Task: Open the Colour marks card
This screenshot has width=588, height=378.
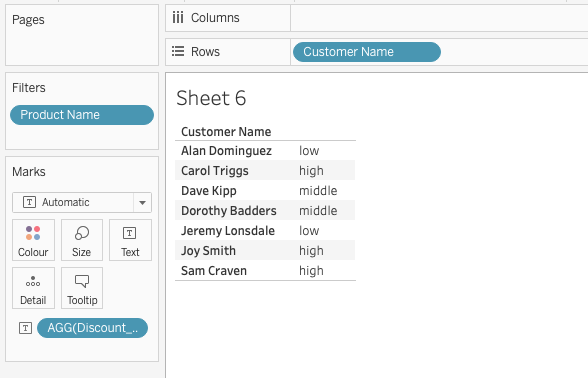Action: coord(33,240)
